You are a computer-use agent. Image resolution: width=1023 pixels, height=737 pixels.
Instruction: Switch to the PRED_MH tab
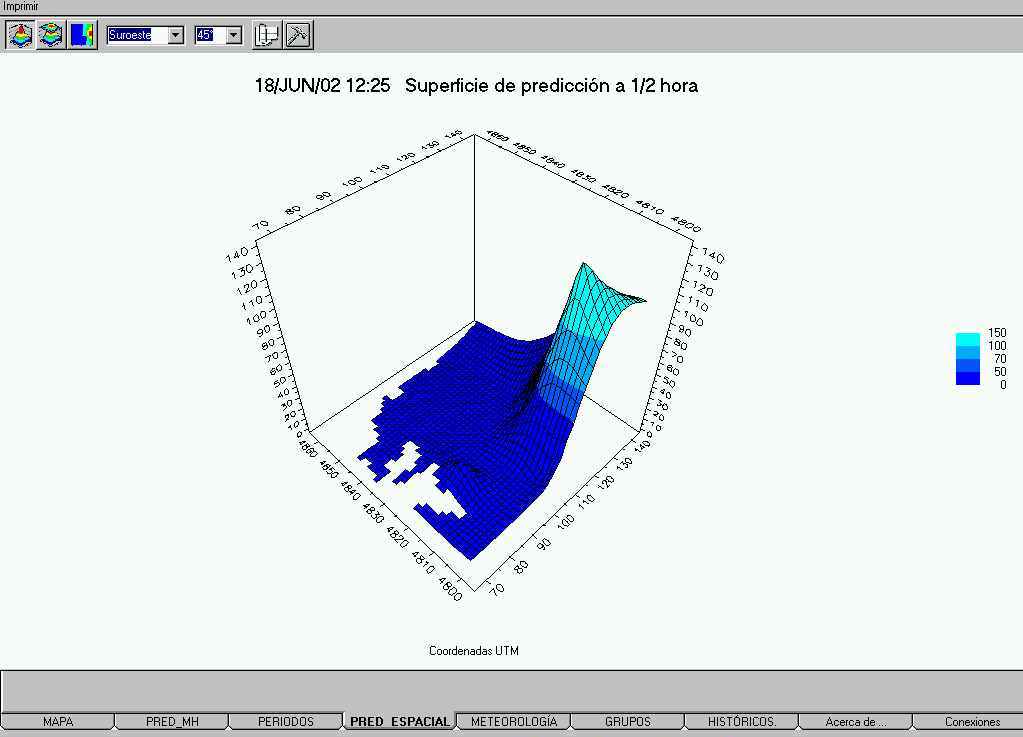coord(172,721)
